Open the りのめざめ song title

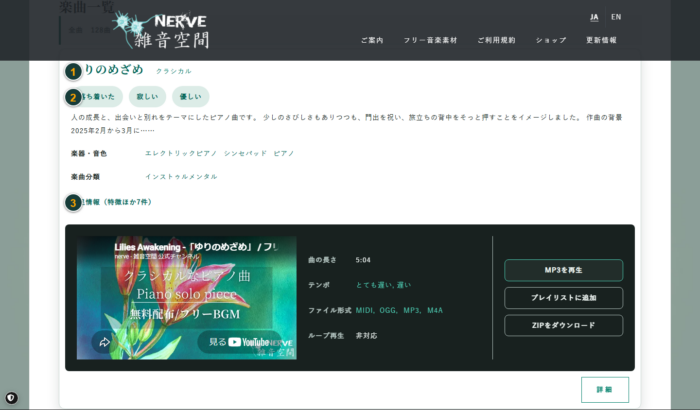pos(113,70)
